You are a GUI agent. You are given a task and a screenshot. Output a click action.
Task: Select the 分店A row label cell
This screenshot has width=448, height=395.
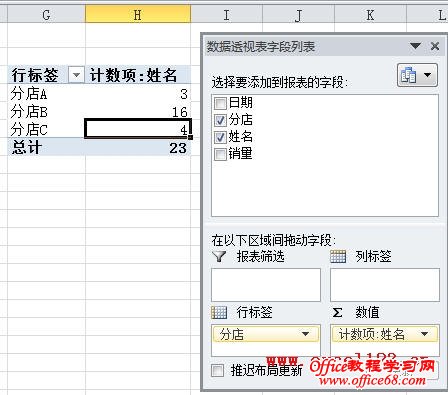[x=46, y=93]
